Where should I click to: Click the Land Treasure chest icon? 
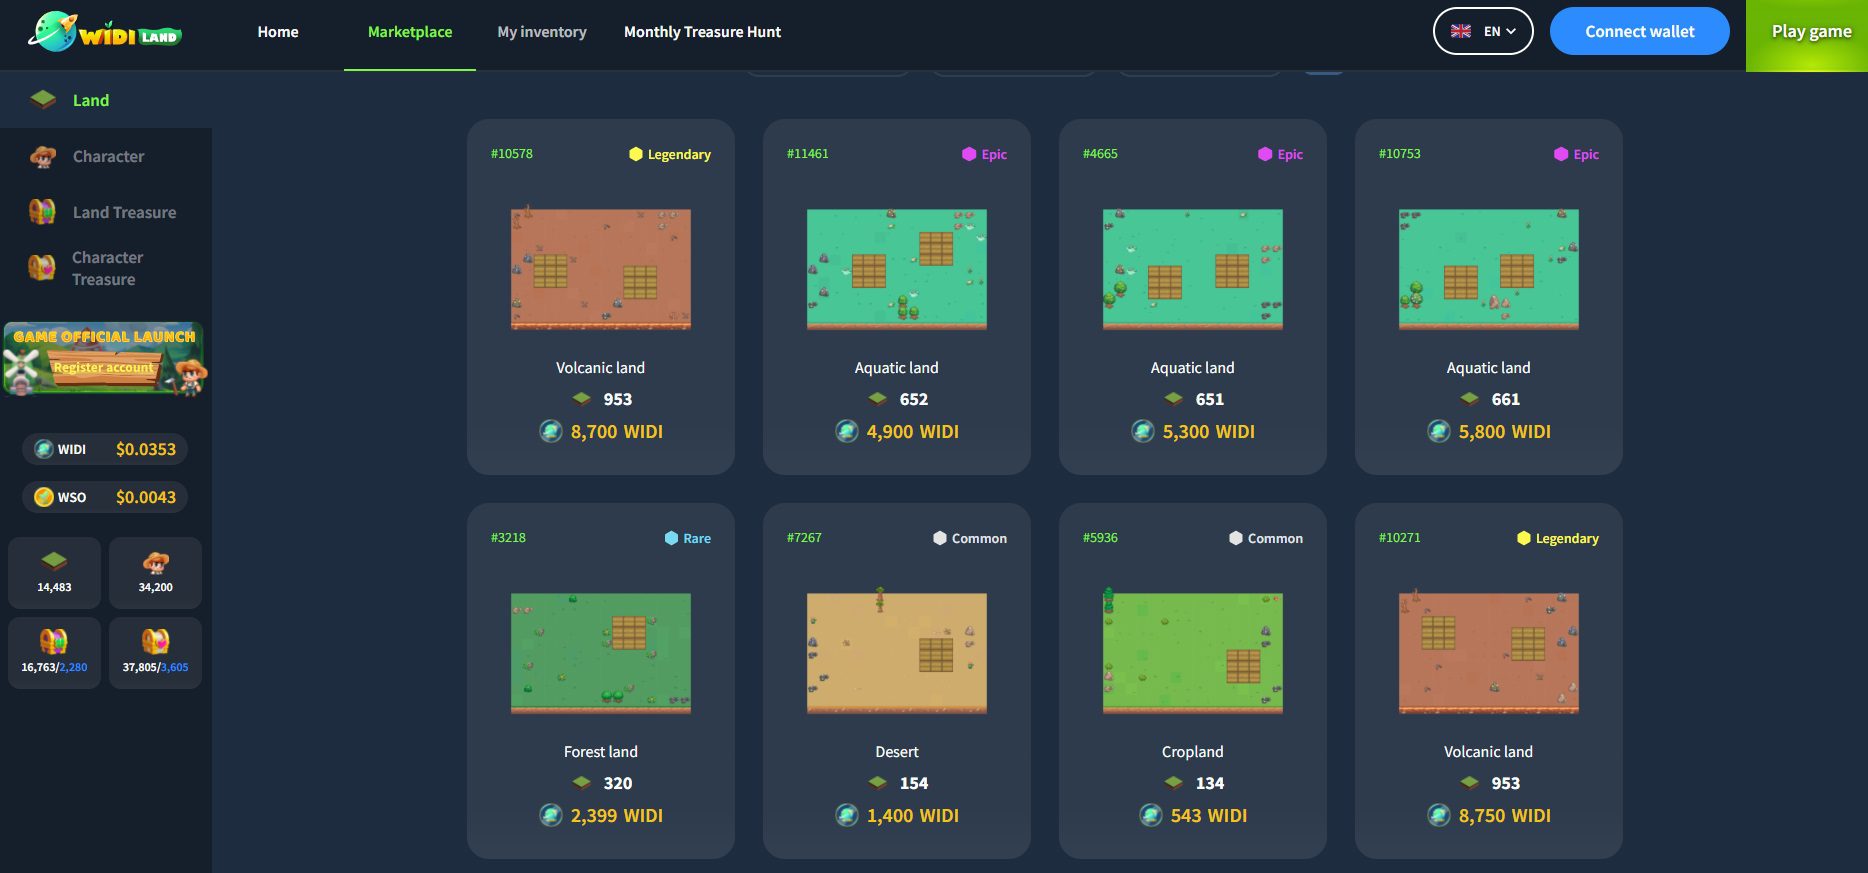pyautogui.click(x=42, y=211)
